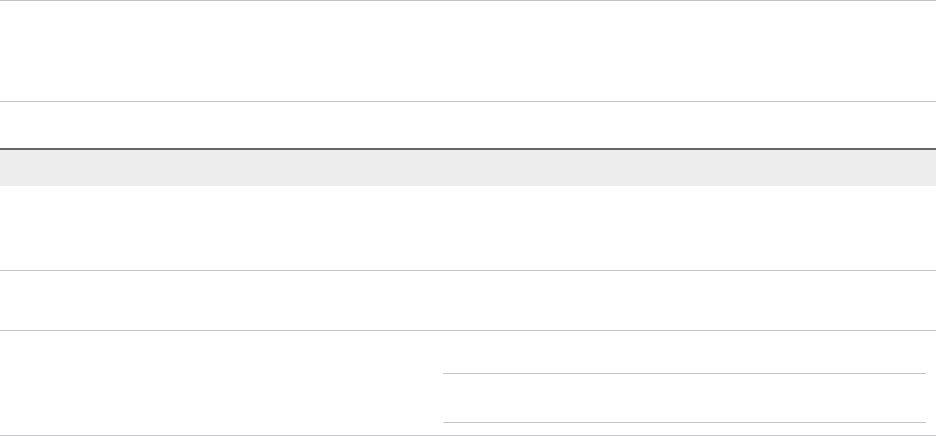The height and width of the screenshot is (436, 936).
Task: Click the last sub-row below the short divider lines
Action: (x=684, y=428)
